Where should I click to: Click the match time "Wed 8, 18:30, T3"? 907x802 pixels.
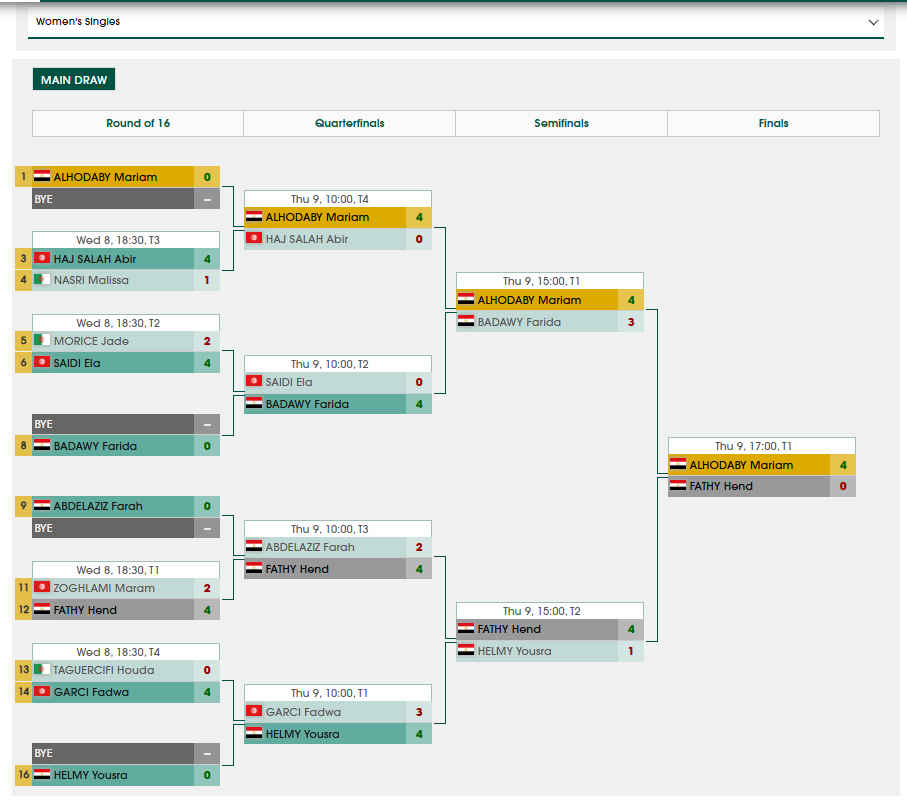[118, 240]
